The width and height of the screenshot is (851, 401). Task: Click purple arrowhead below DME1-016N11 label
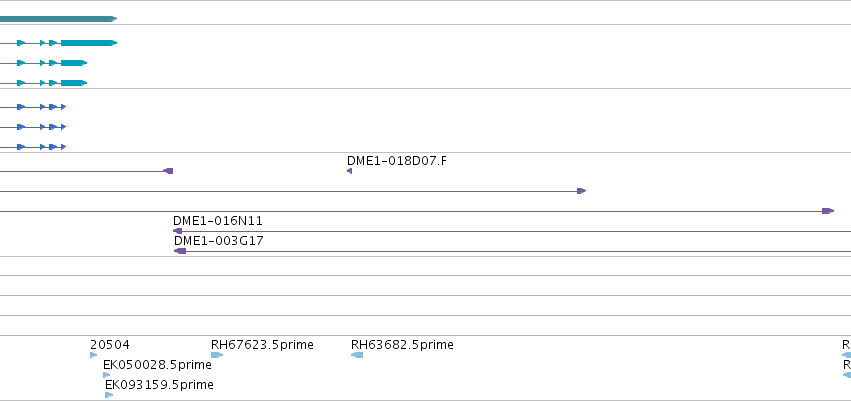[178, 231]
